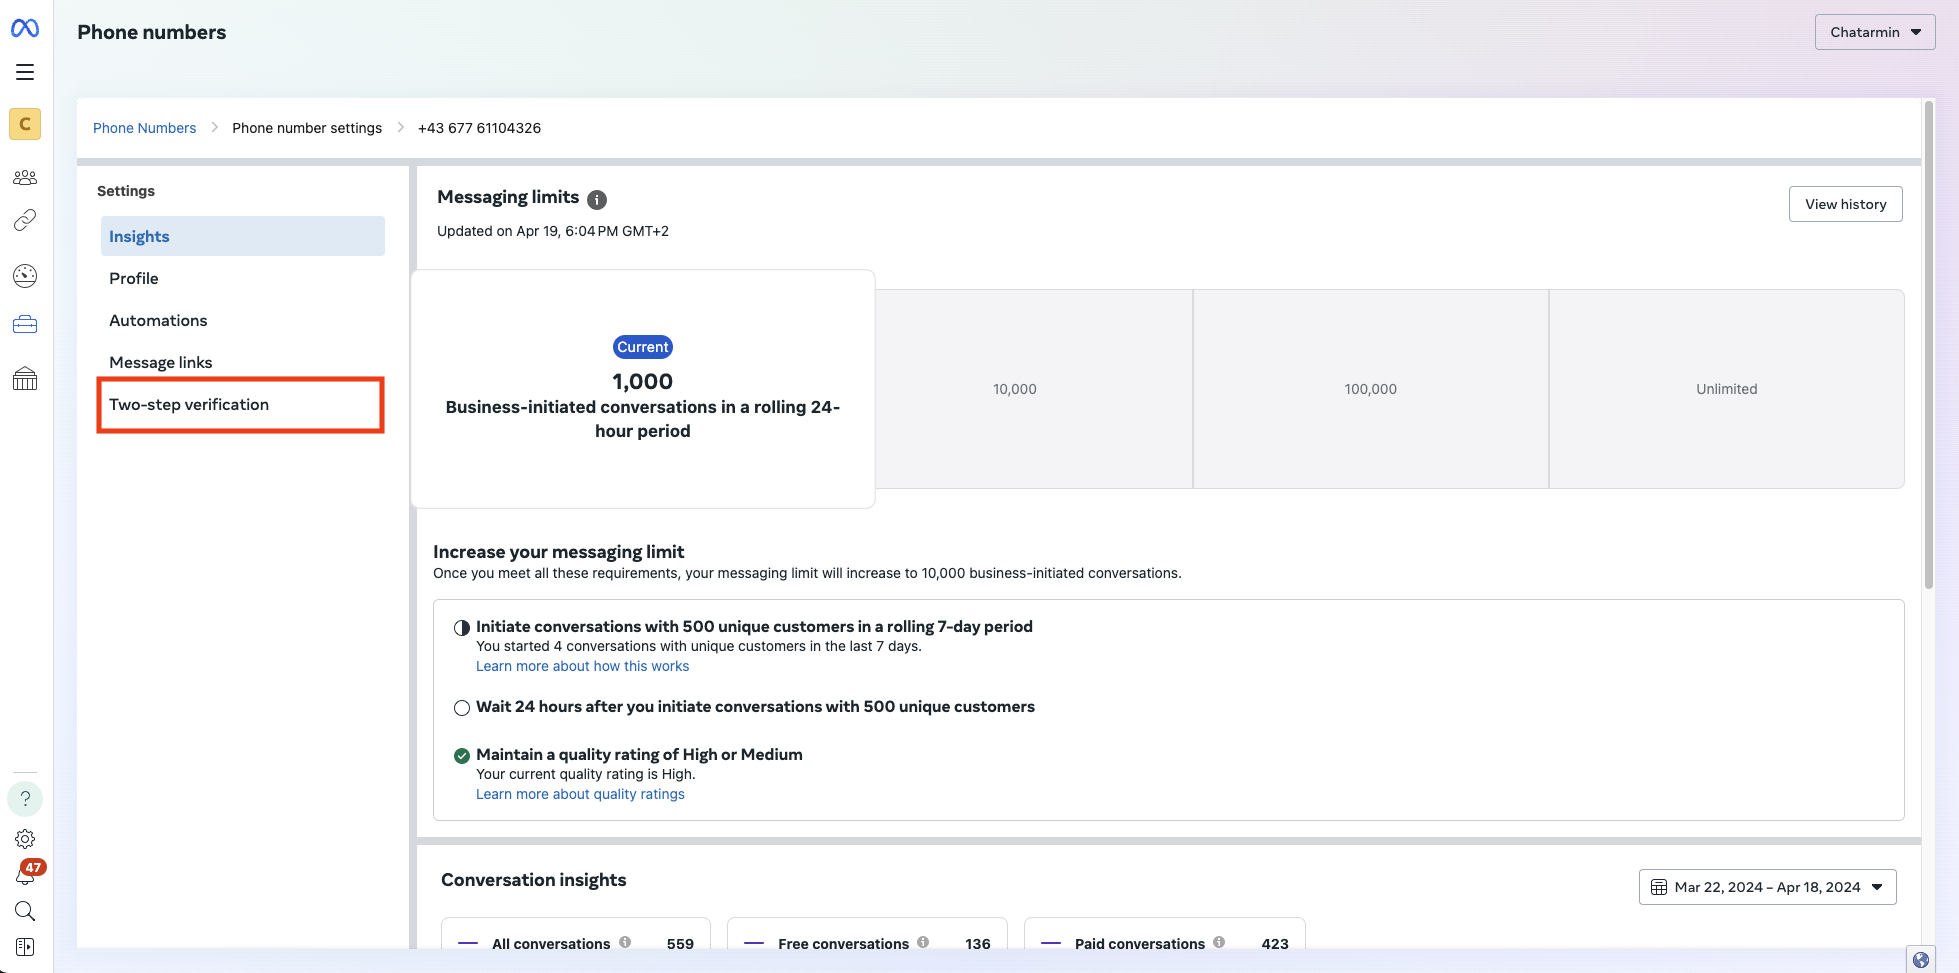Click the Phone Numbers breadcrumb link
Viewport: 1959px width, 973px height.
point(144,128)
